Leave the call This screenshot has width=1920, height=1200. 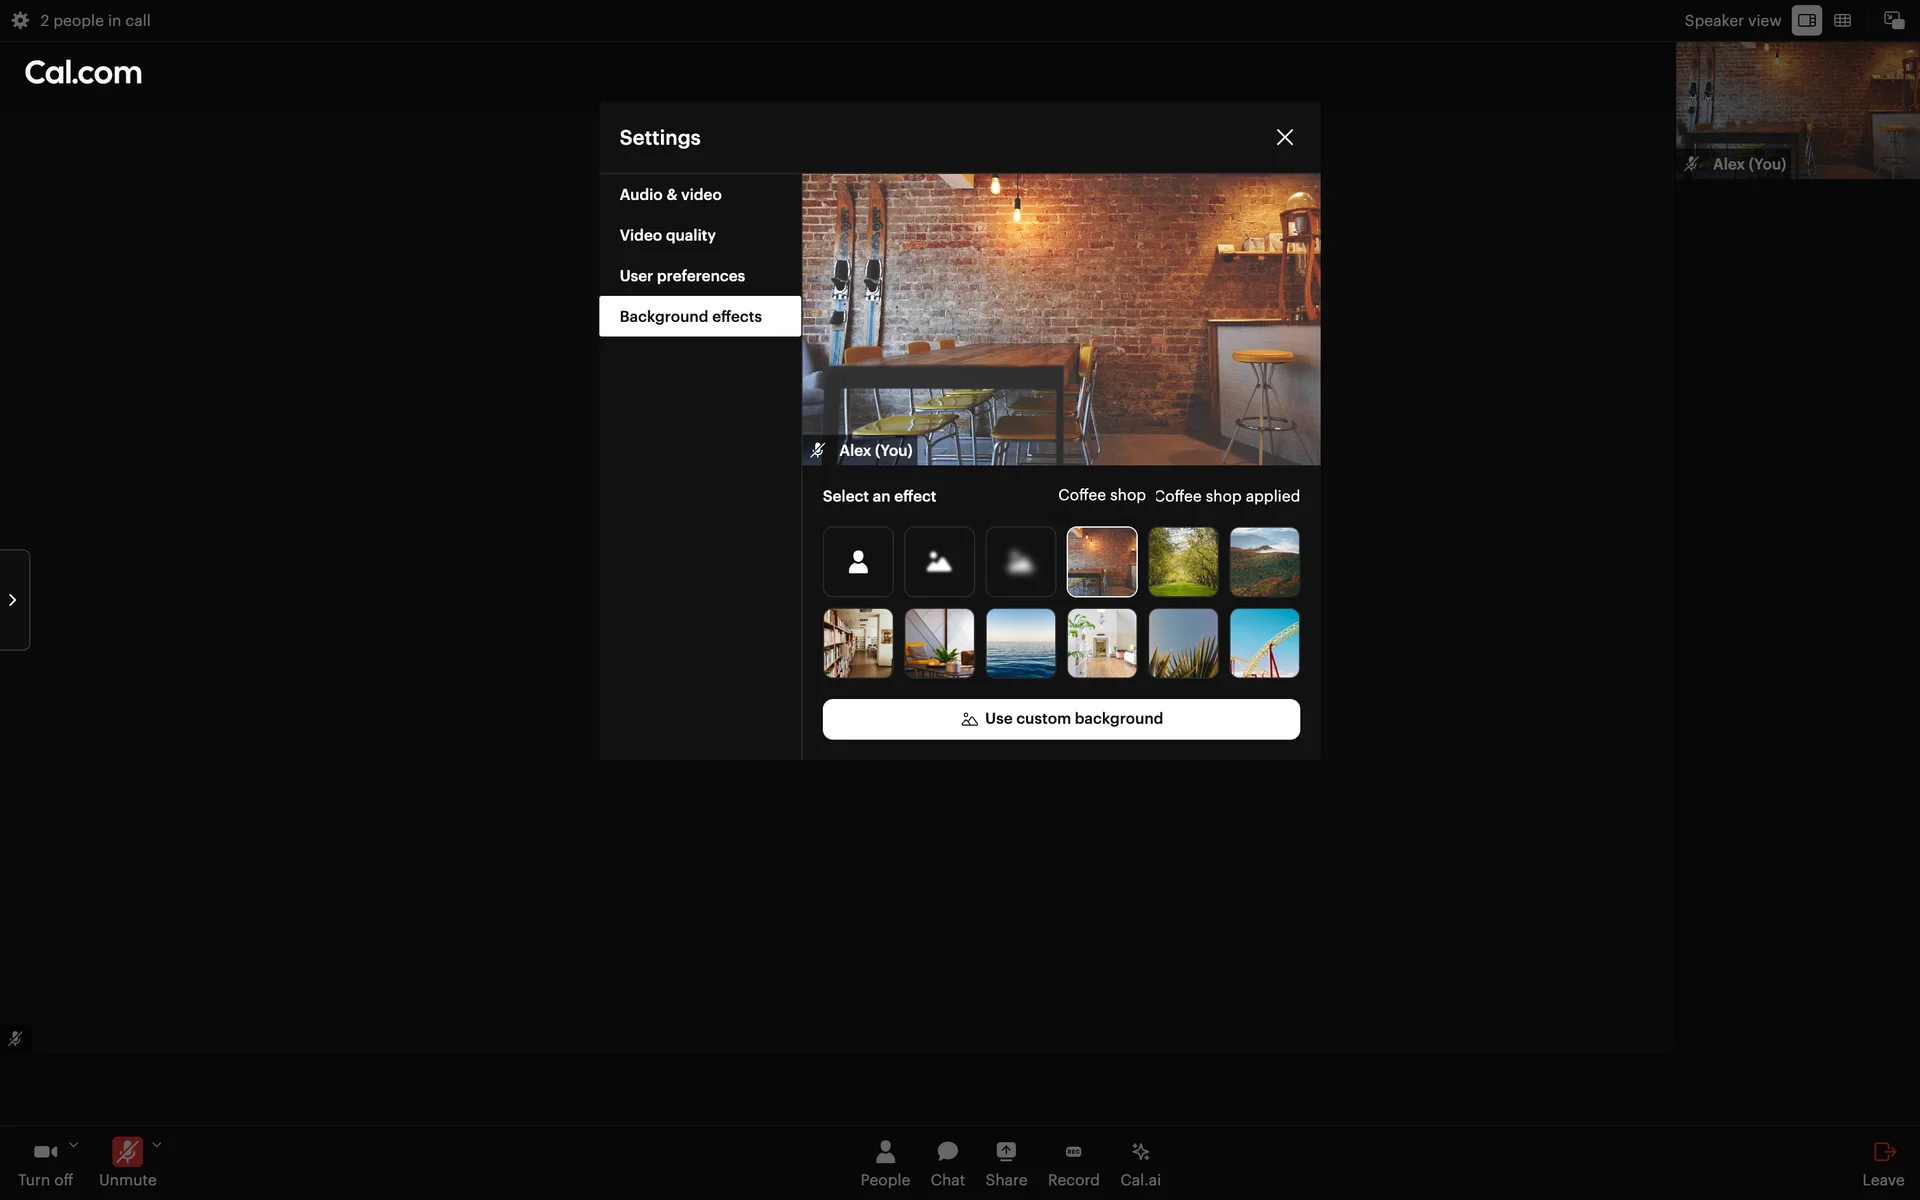coord(1882,1163)
